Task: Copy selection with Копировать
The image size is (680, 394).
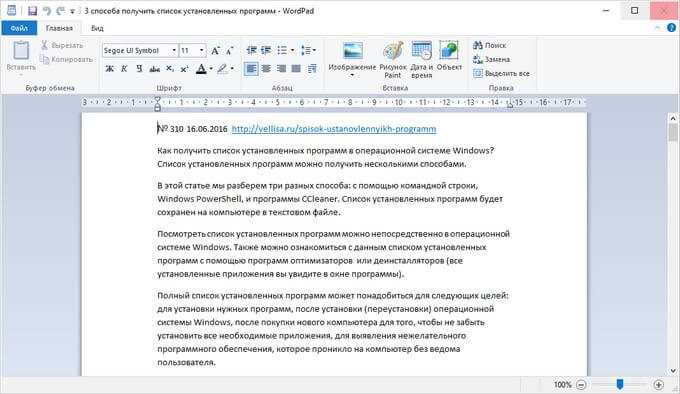Action: (66, 59)
